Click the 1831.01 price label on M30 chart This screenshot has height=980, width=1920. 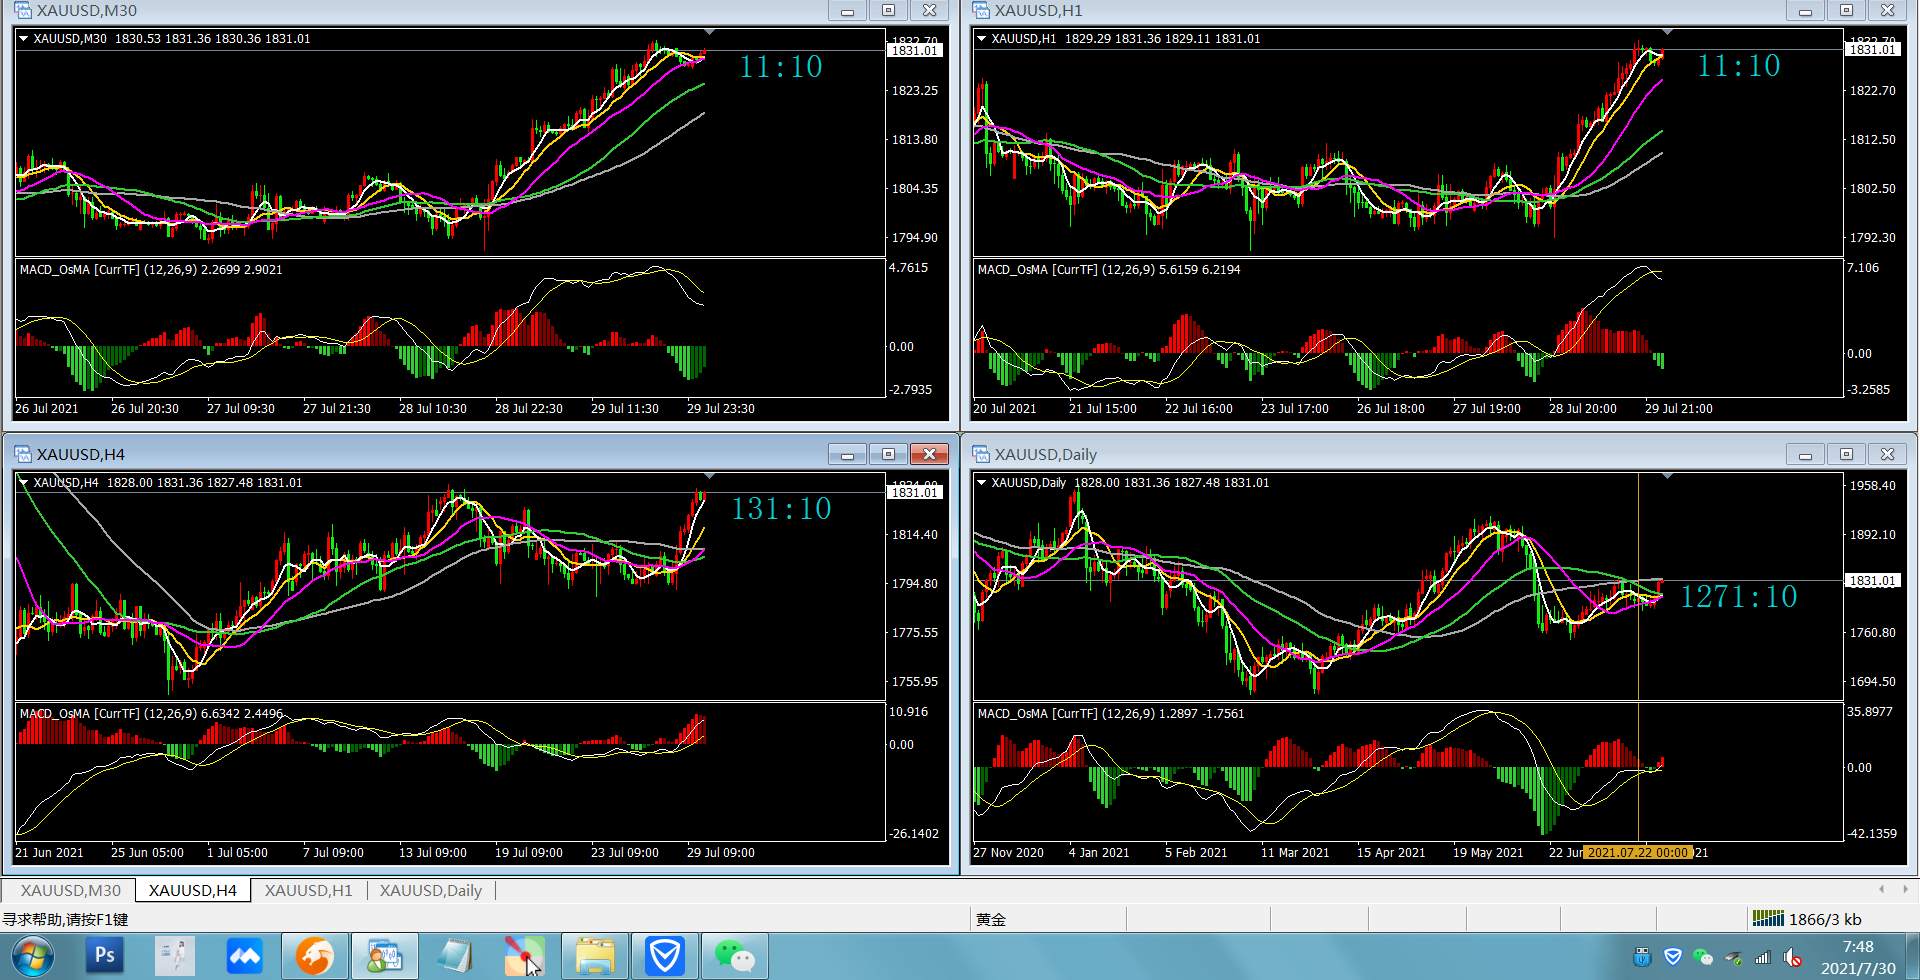(914, 50)
